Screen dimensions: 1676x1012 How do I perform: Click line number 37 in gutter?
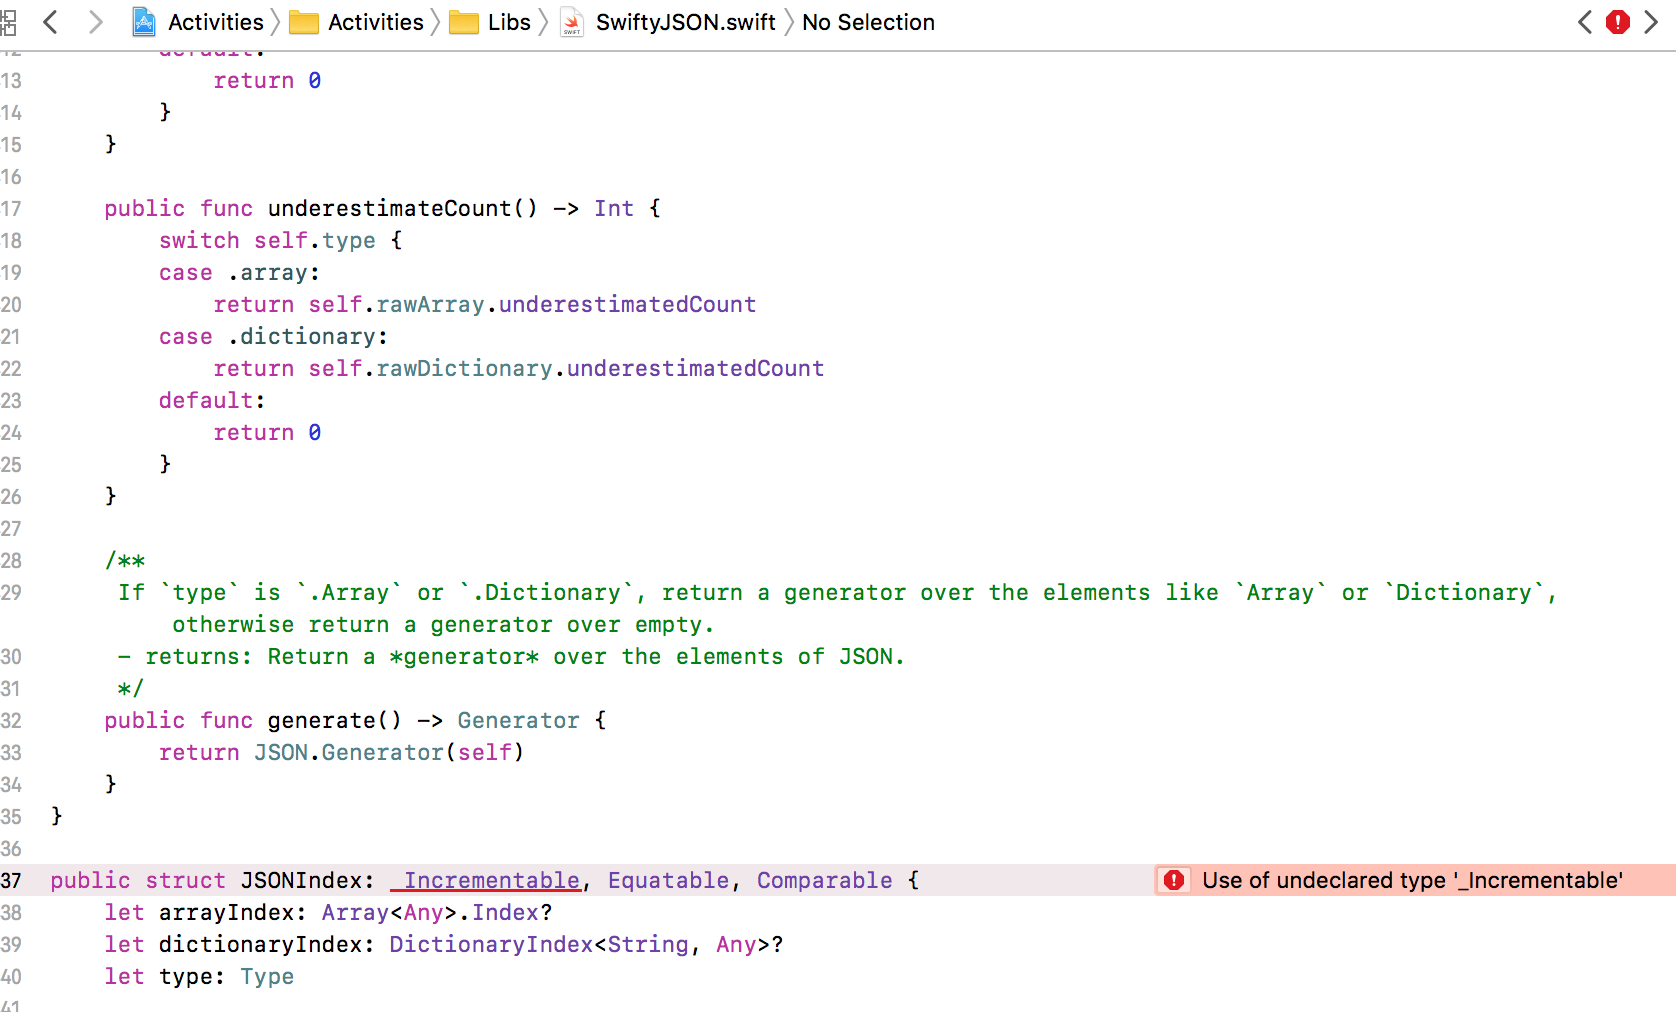[x=11, y=880]
